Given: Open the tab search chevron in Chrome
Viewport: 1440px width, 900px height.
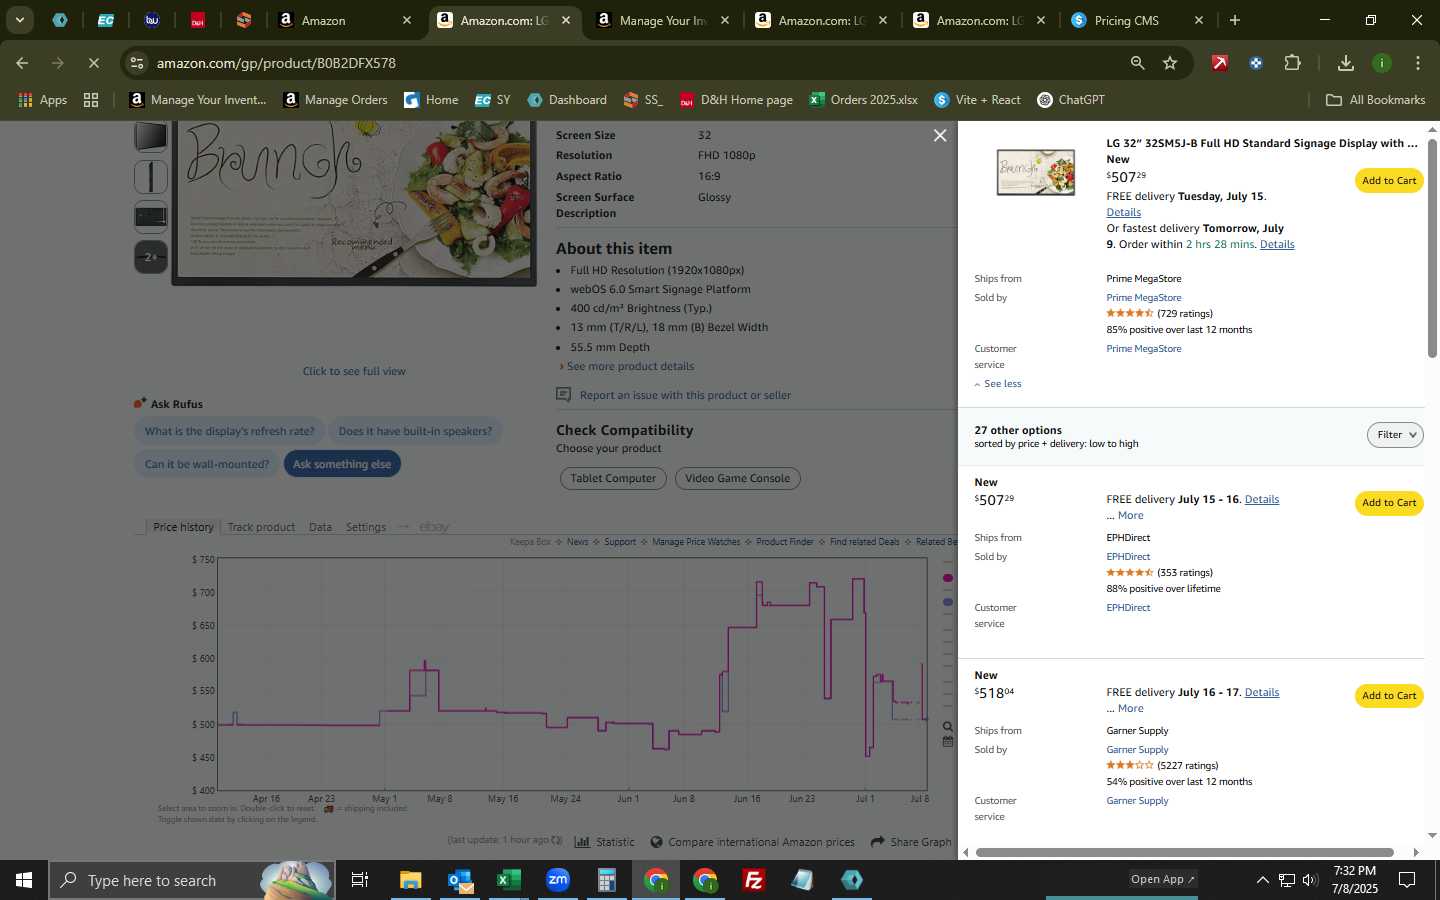Looking at the screenshot, I should (x=19, y=20).
